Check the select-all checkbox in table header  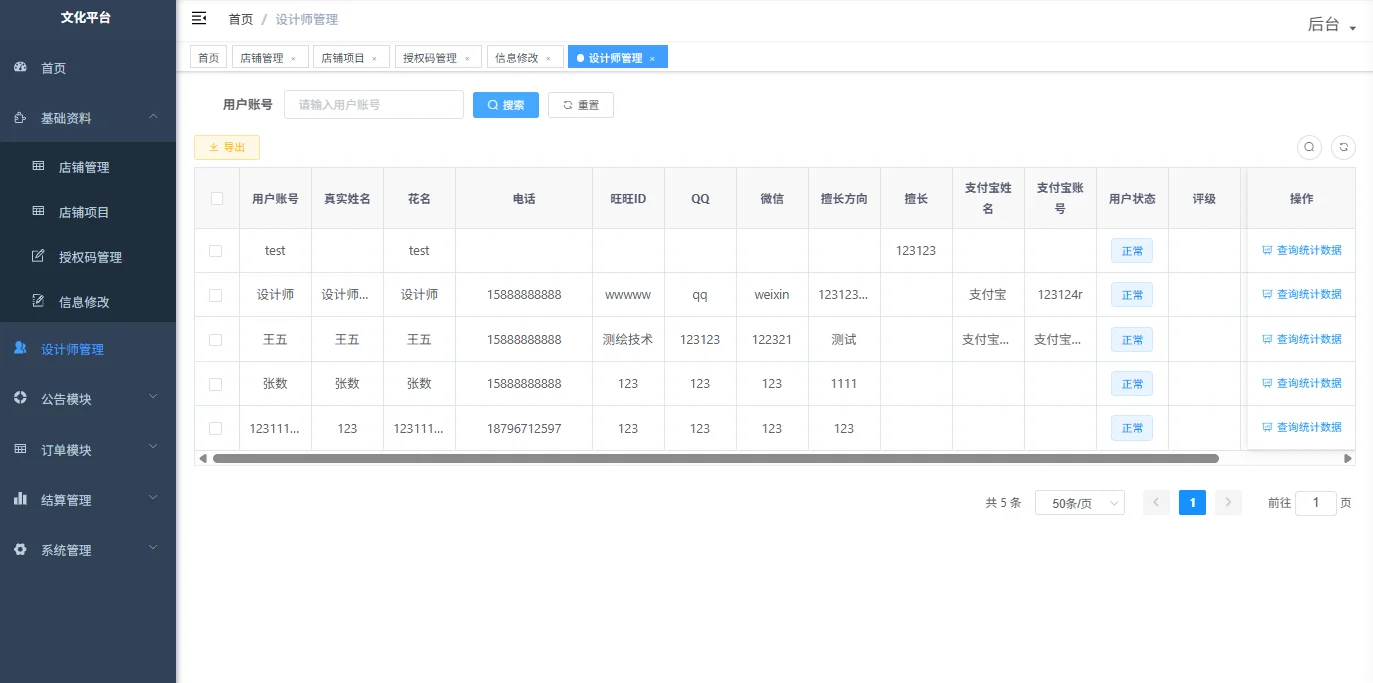click(x=216, y=197)
